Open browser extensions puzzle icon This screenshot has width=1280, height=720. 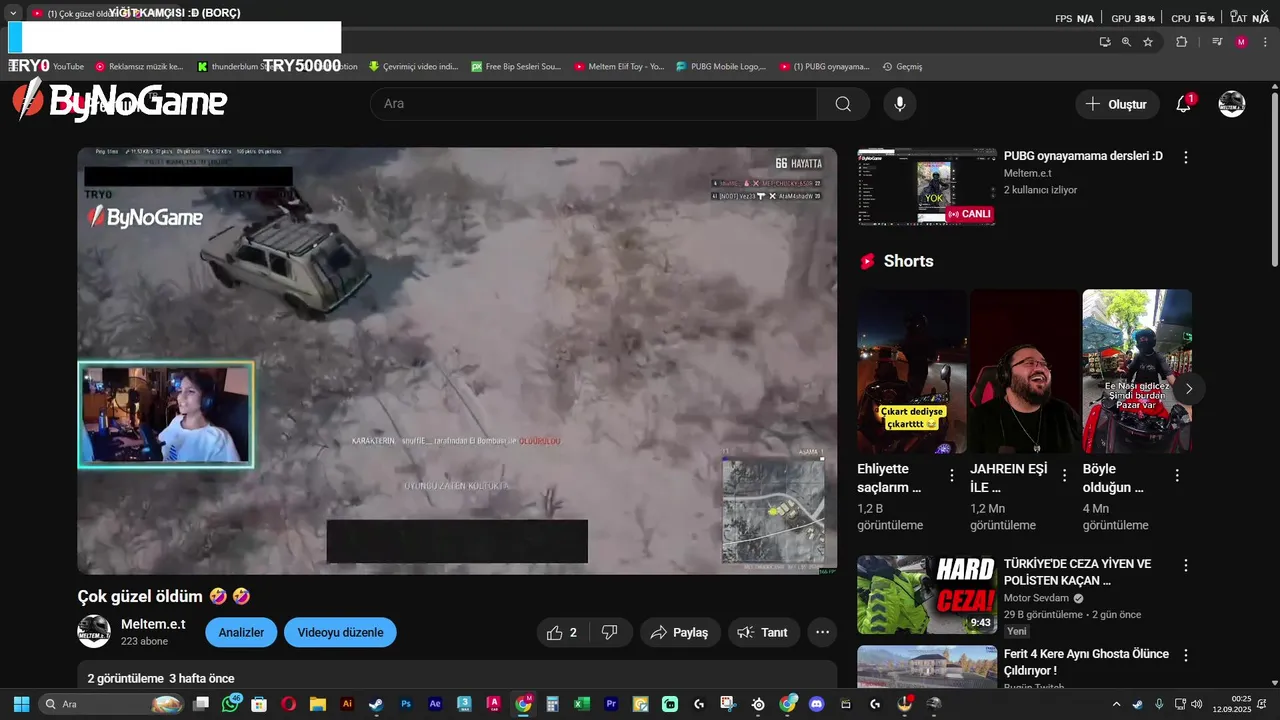1181,42
